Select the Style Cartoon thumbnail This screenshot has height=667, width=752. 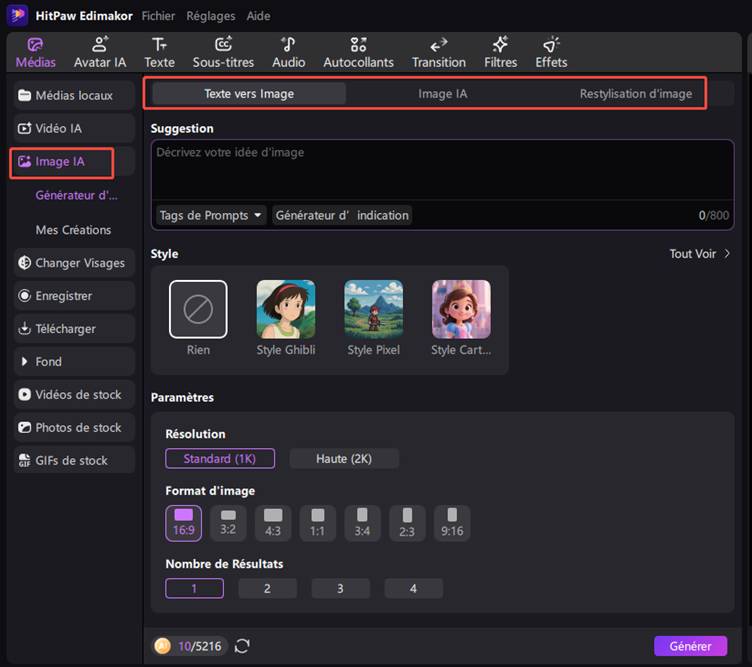[461, 309]
